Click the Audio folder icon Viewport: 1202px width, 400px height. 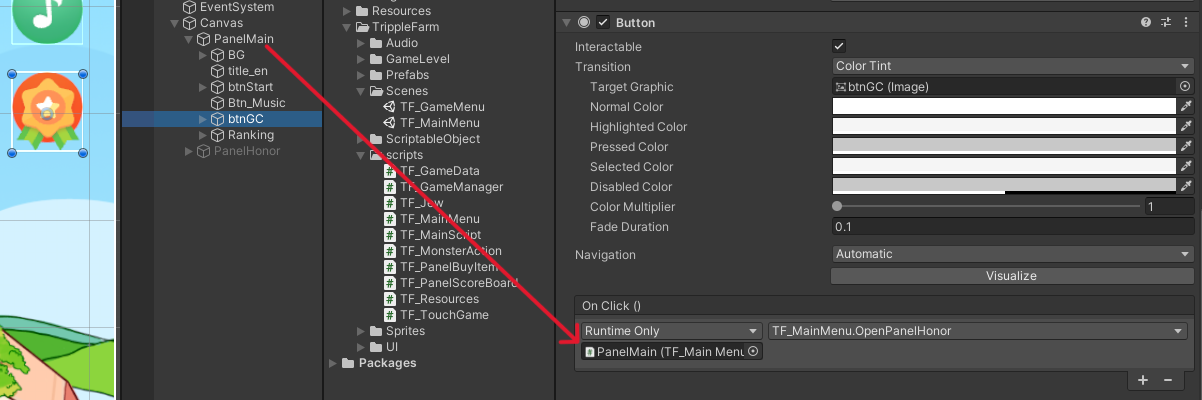376,43
